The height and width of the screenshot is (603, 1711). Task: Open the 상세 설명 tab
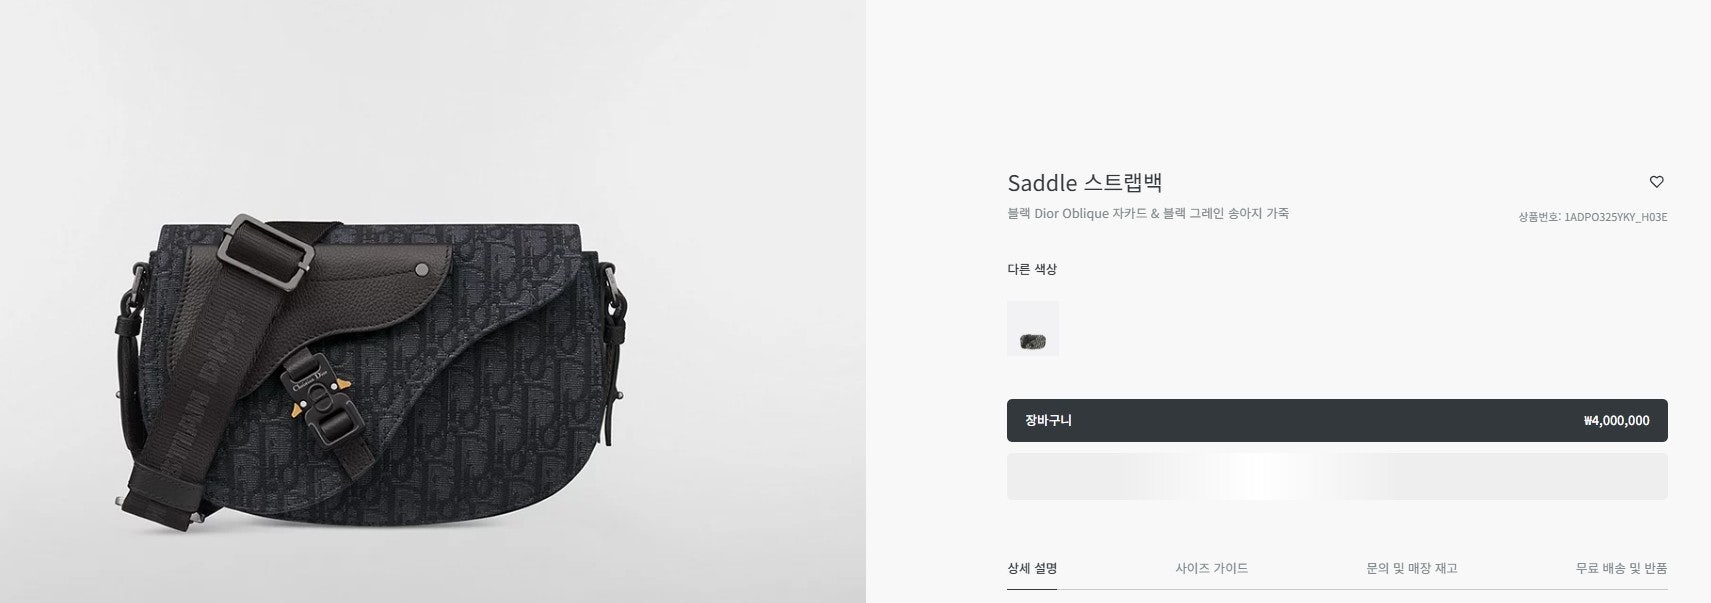[x=1032, y=568]
